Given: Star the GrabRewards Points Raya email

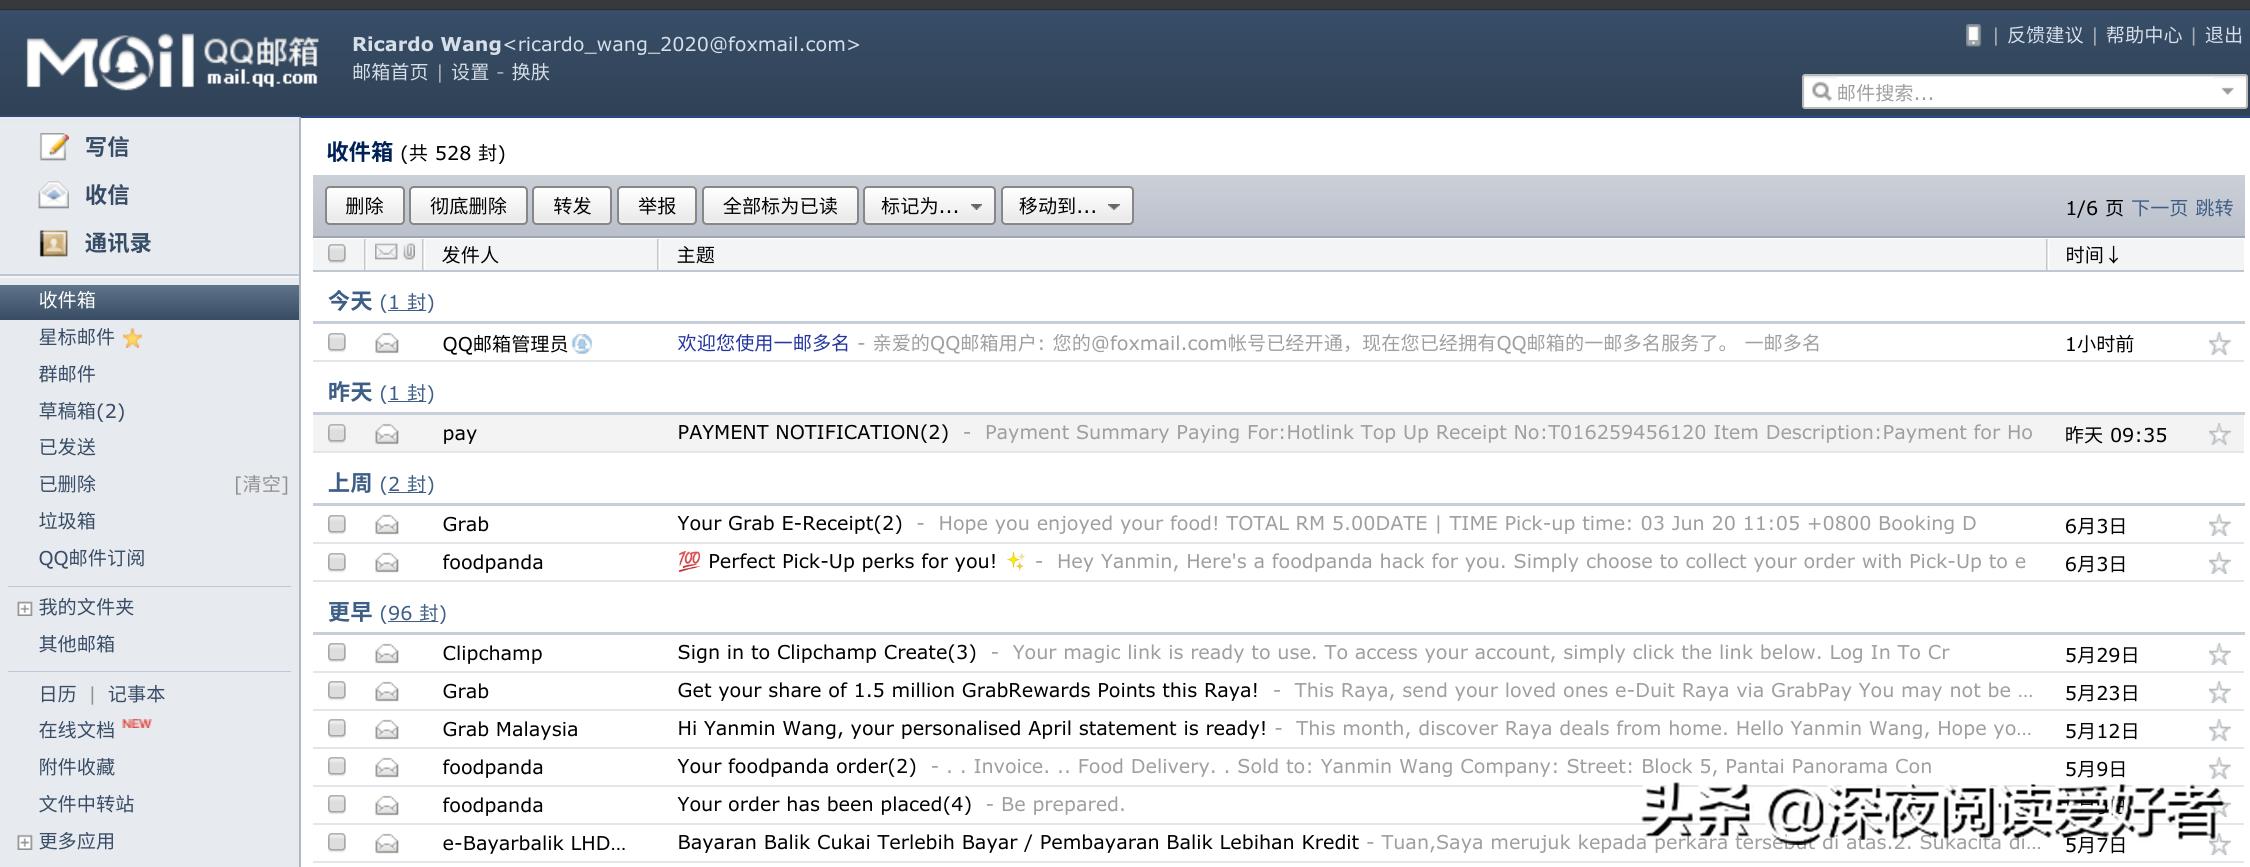Looking at the screenshot, I should tap(2219, 692).
